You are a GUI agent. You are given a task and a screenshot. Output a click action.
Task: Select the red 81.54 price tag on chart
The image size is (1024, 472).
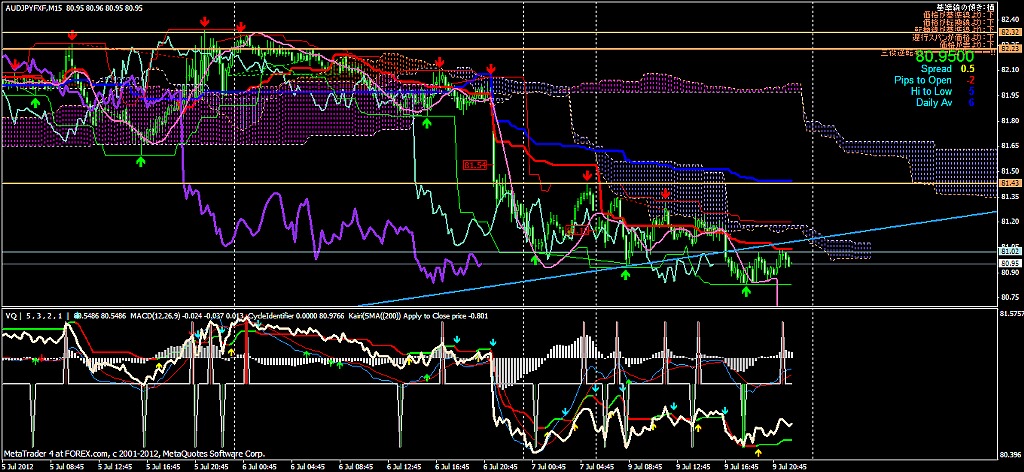point(475,163)
